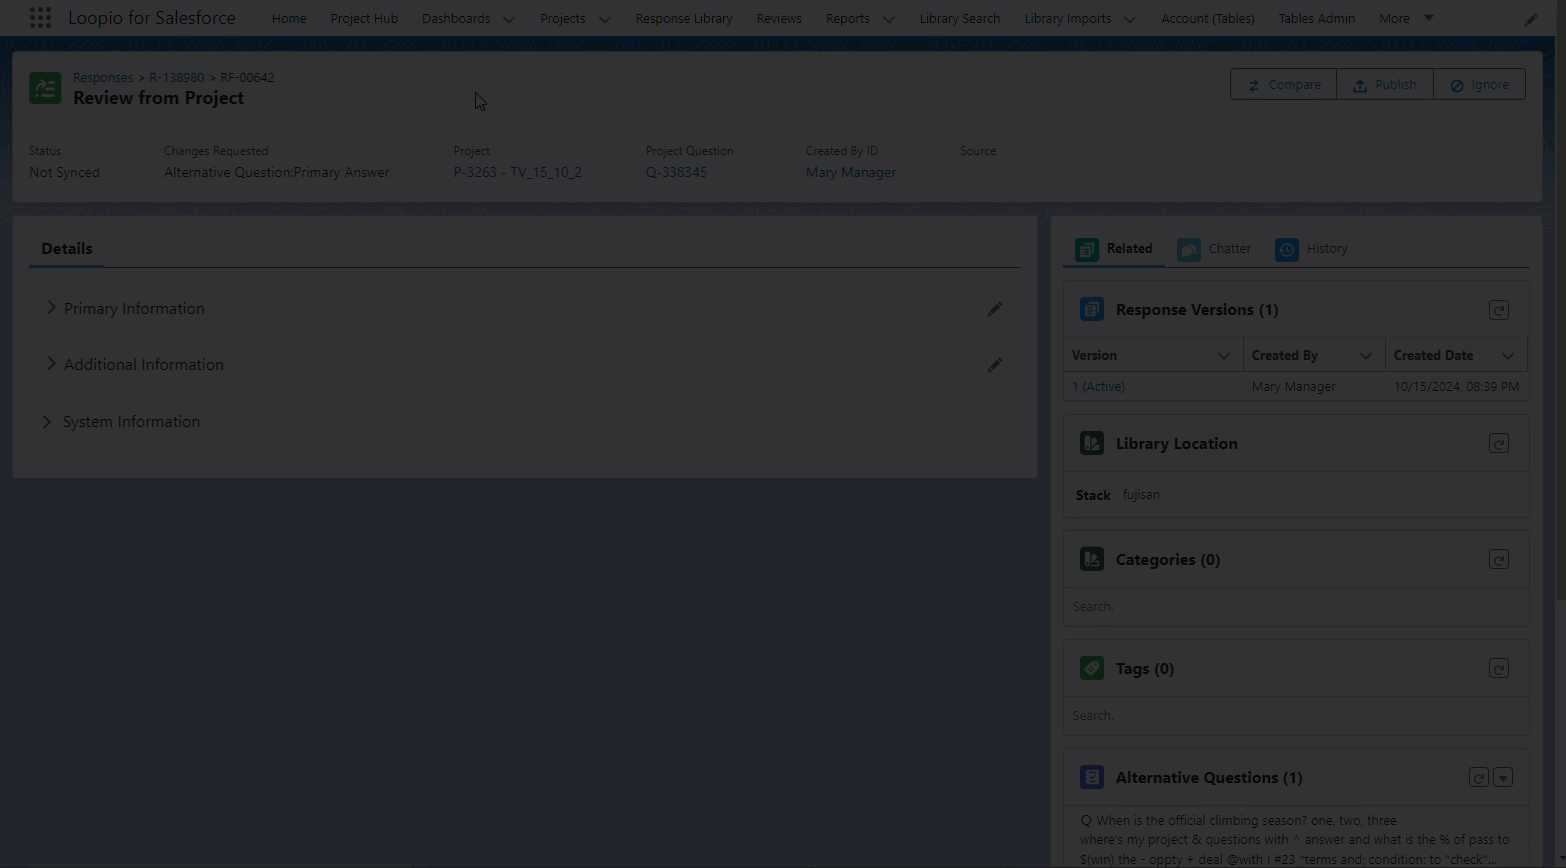The height and width of the screenshot is (868, 1566).
Task: Open Response Library from navigation bar
Action: [x=683, y=18]
